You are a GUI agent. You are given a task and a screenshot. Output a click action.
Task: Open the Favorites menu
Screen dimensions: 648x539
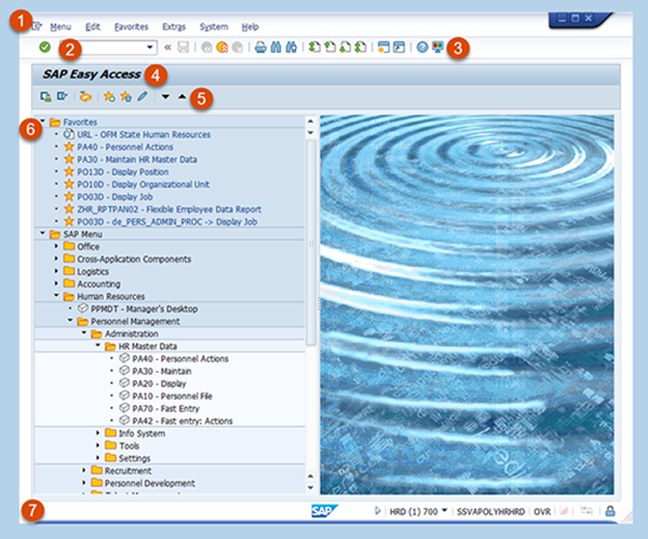pos(131,27)
